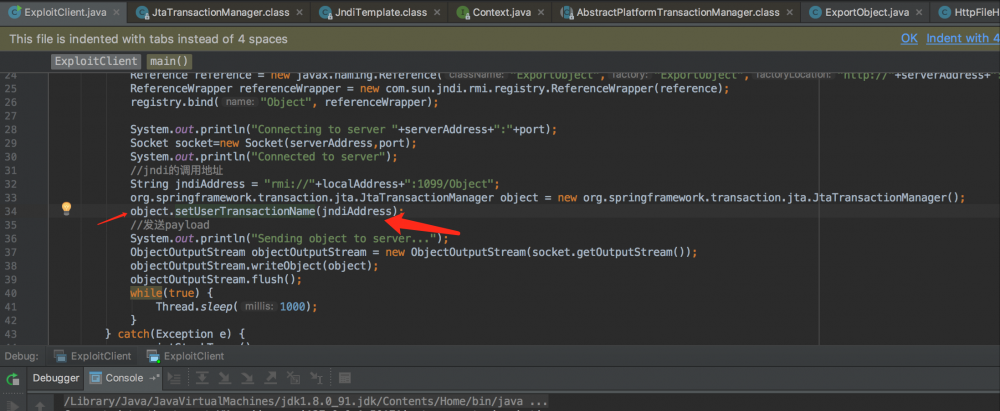Click the interface icon on Context.java tab
The height and width of the screenshot is (411, 1000).
point(463,13)
